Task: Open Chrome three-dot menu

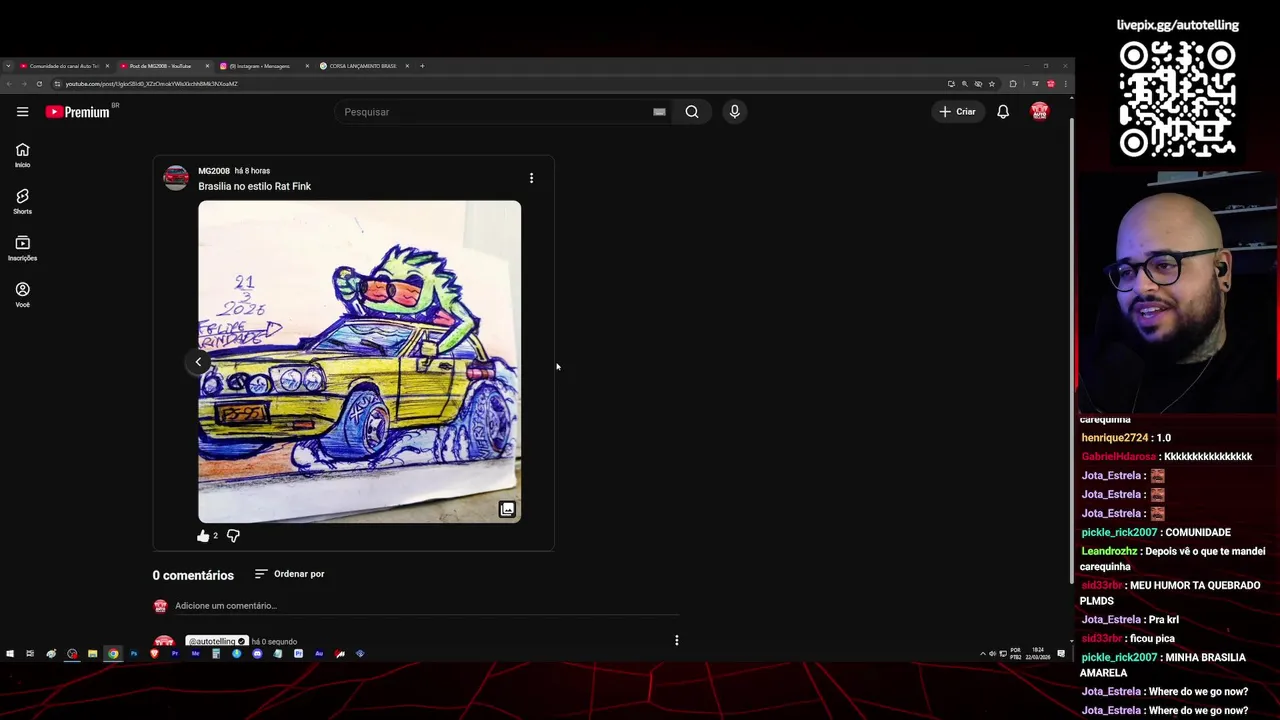Action: 1066,84
